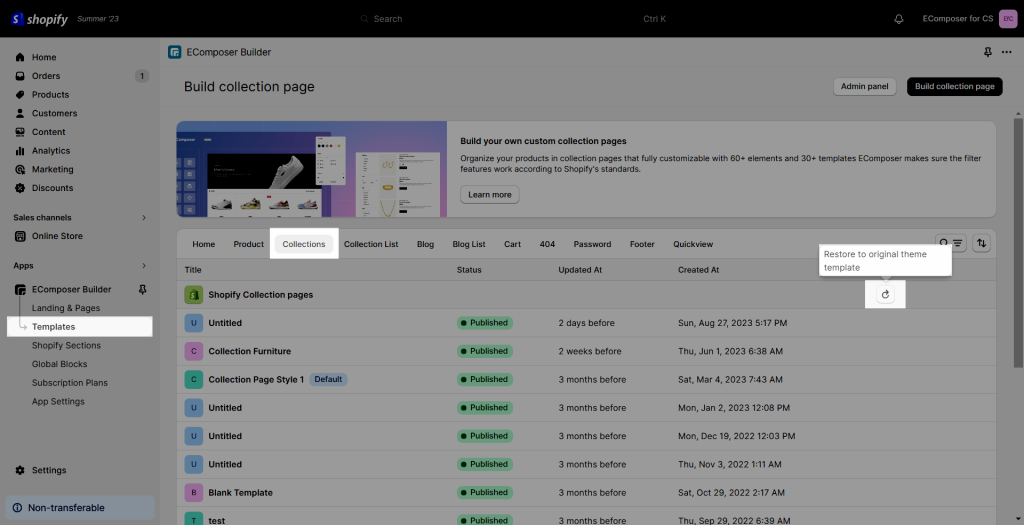Select the Quickview tab

coord(693,244)
